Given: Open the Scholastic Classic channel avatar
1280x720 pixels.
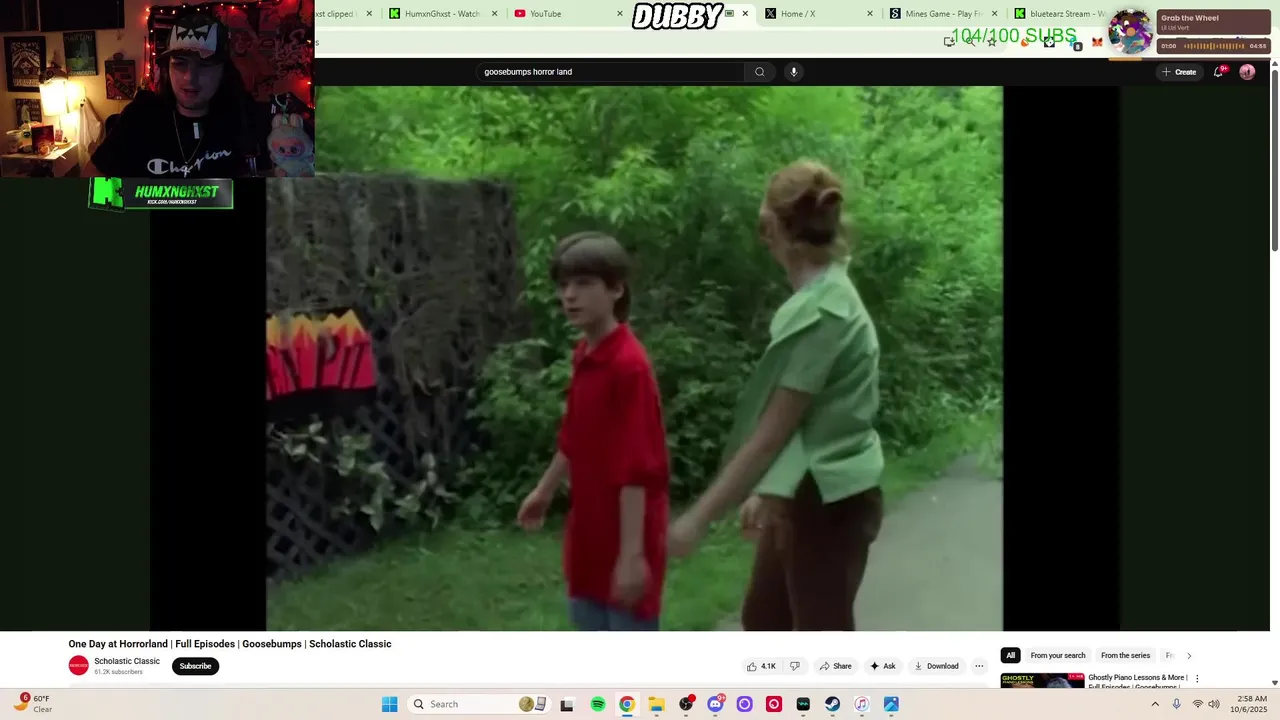Looking at the screenshot, I should pos(78,666).
